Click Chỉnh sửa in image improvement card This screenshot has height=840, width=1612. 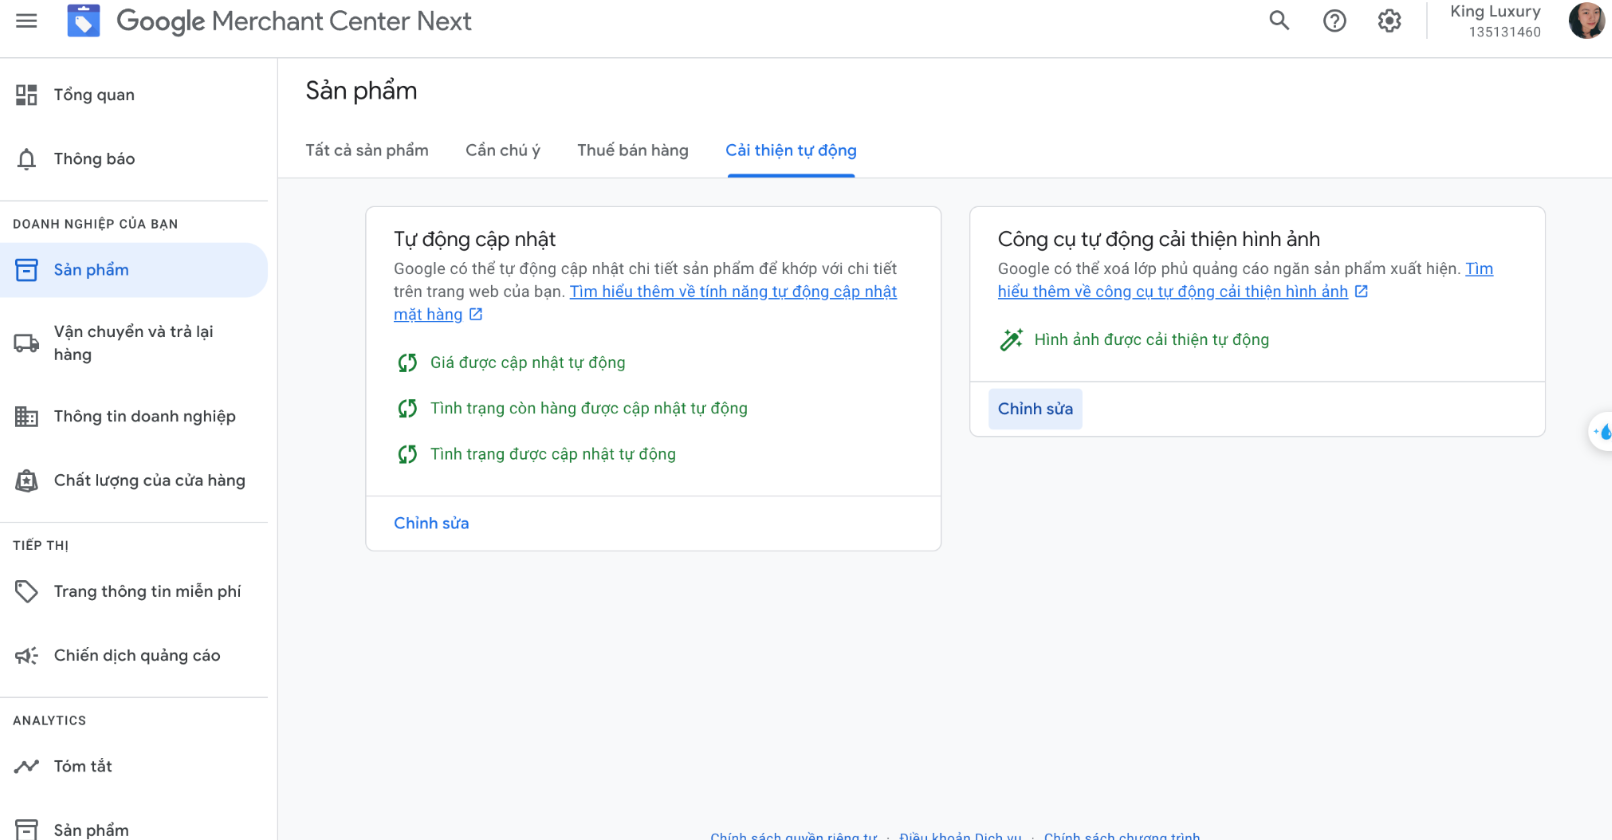point(1035,409)
